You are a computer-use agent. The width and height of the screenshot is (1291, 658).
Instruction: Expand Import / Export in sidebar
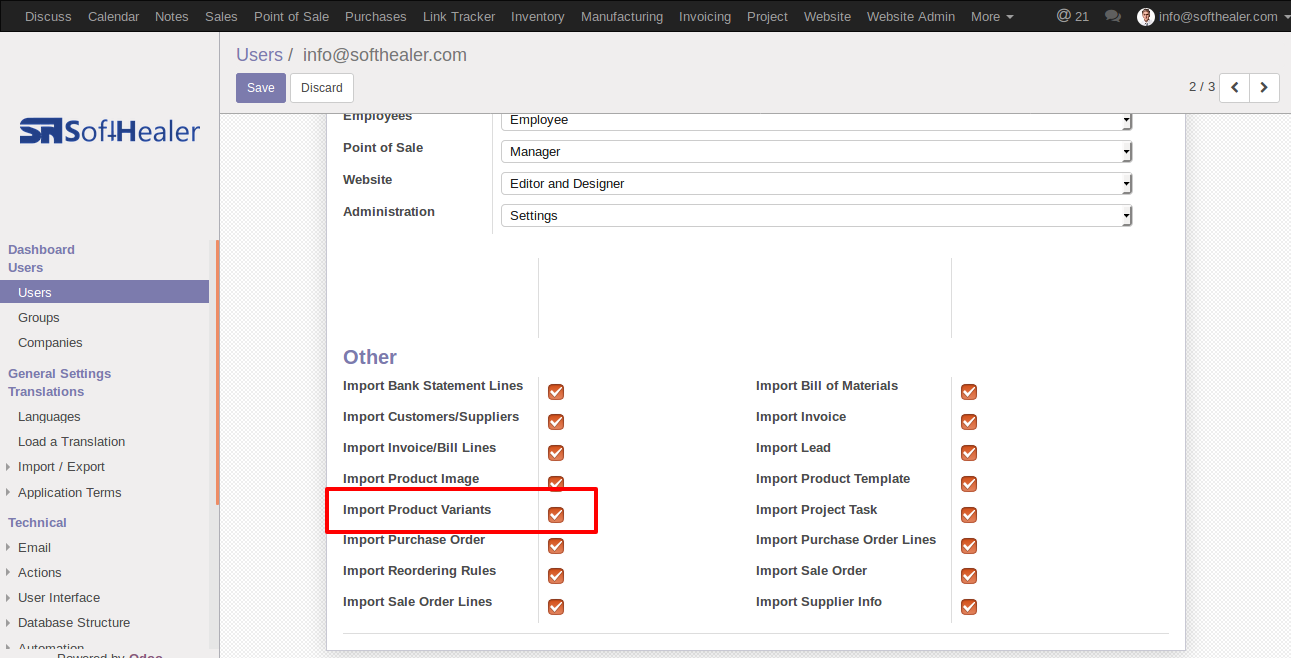[61, 467]
